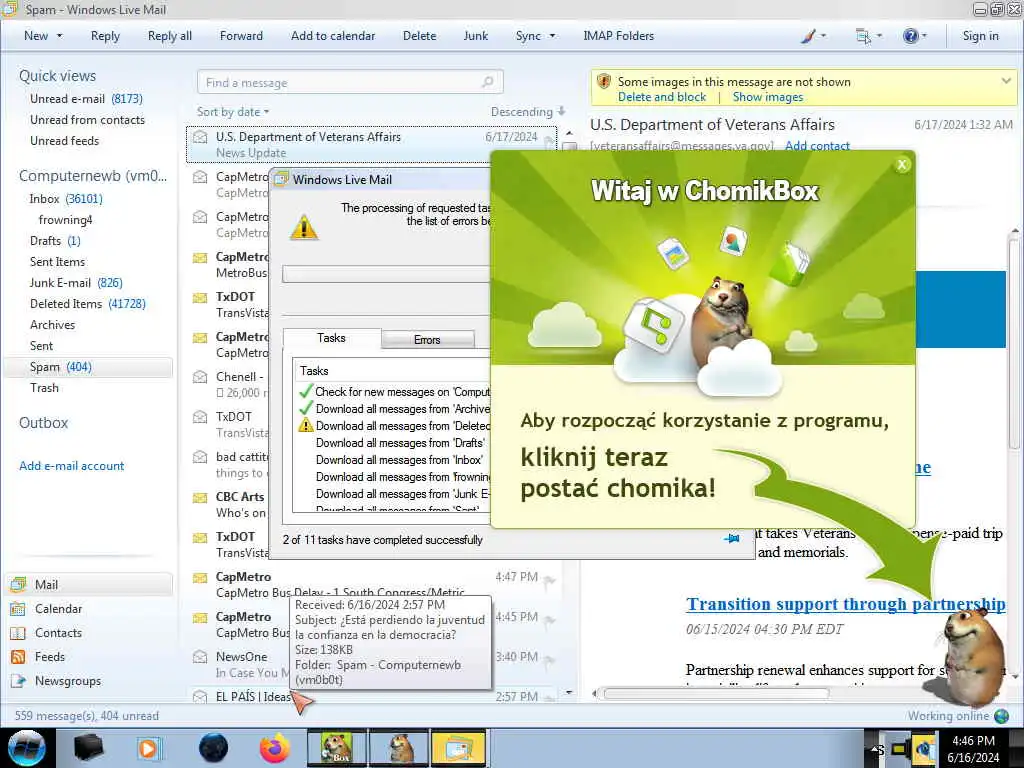This screenshot has height=768, width=1024.
Task: Click Reply all in the toolbar
Action: 170,36
